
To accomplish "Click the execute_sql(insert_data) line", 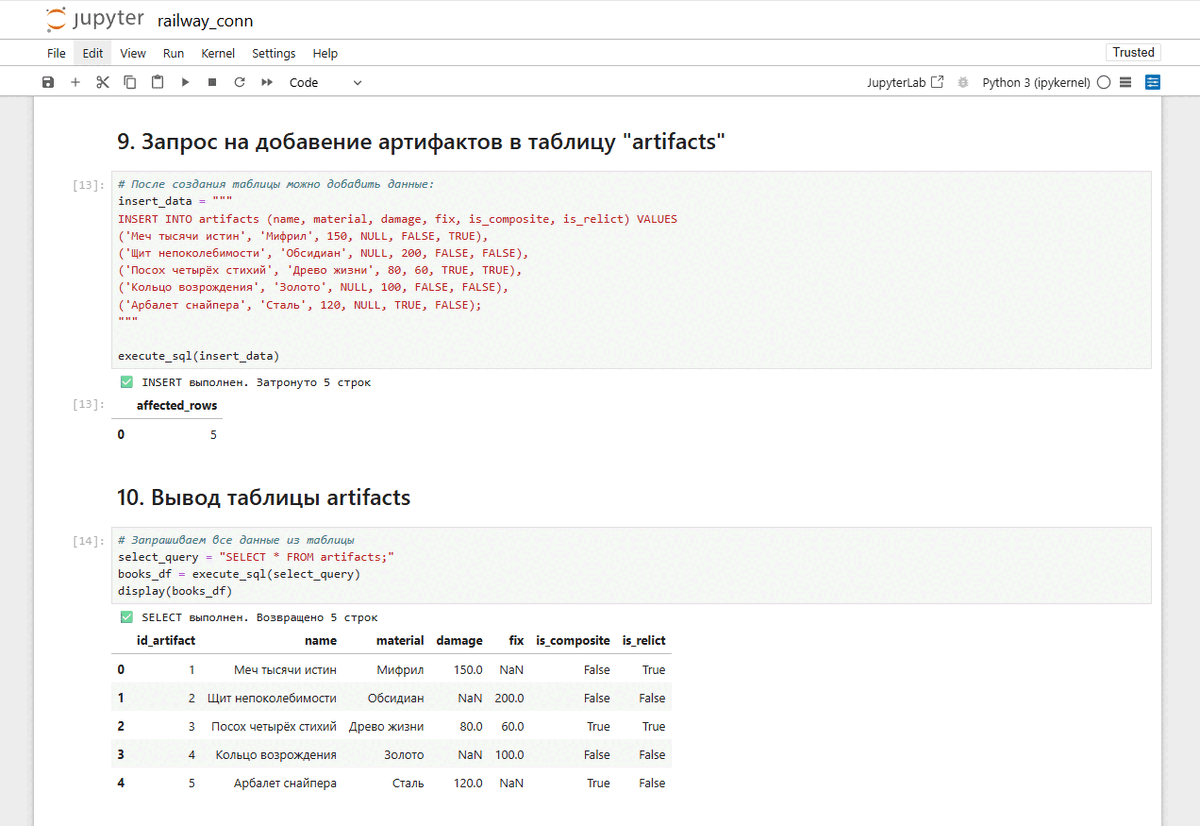I will (x=199, y=356).
